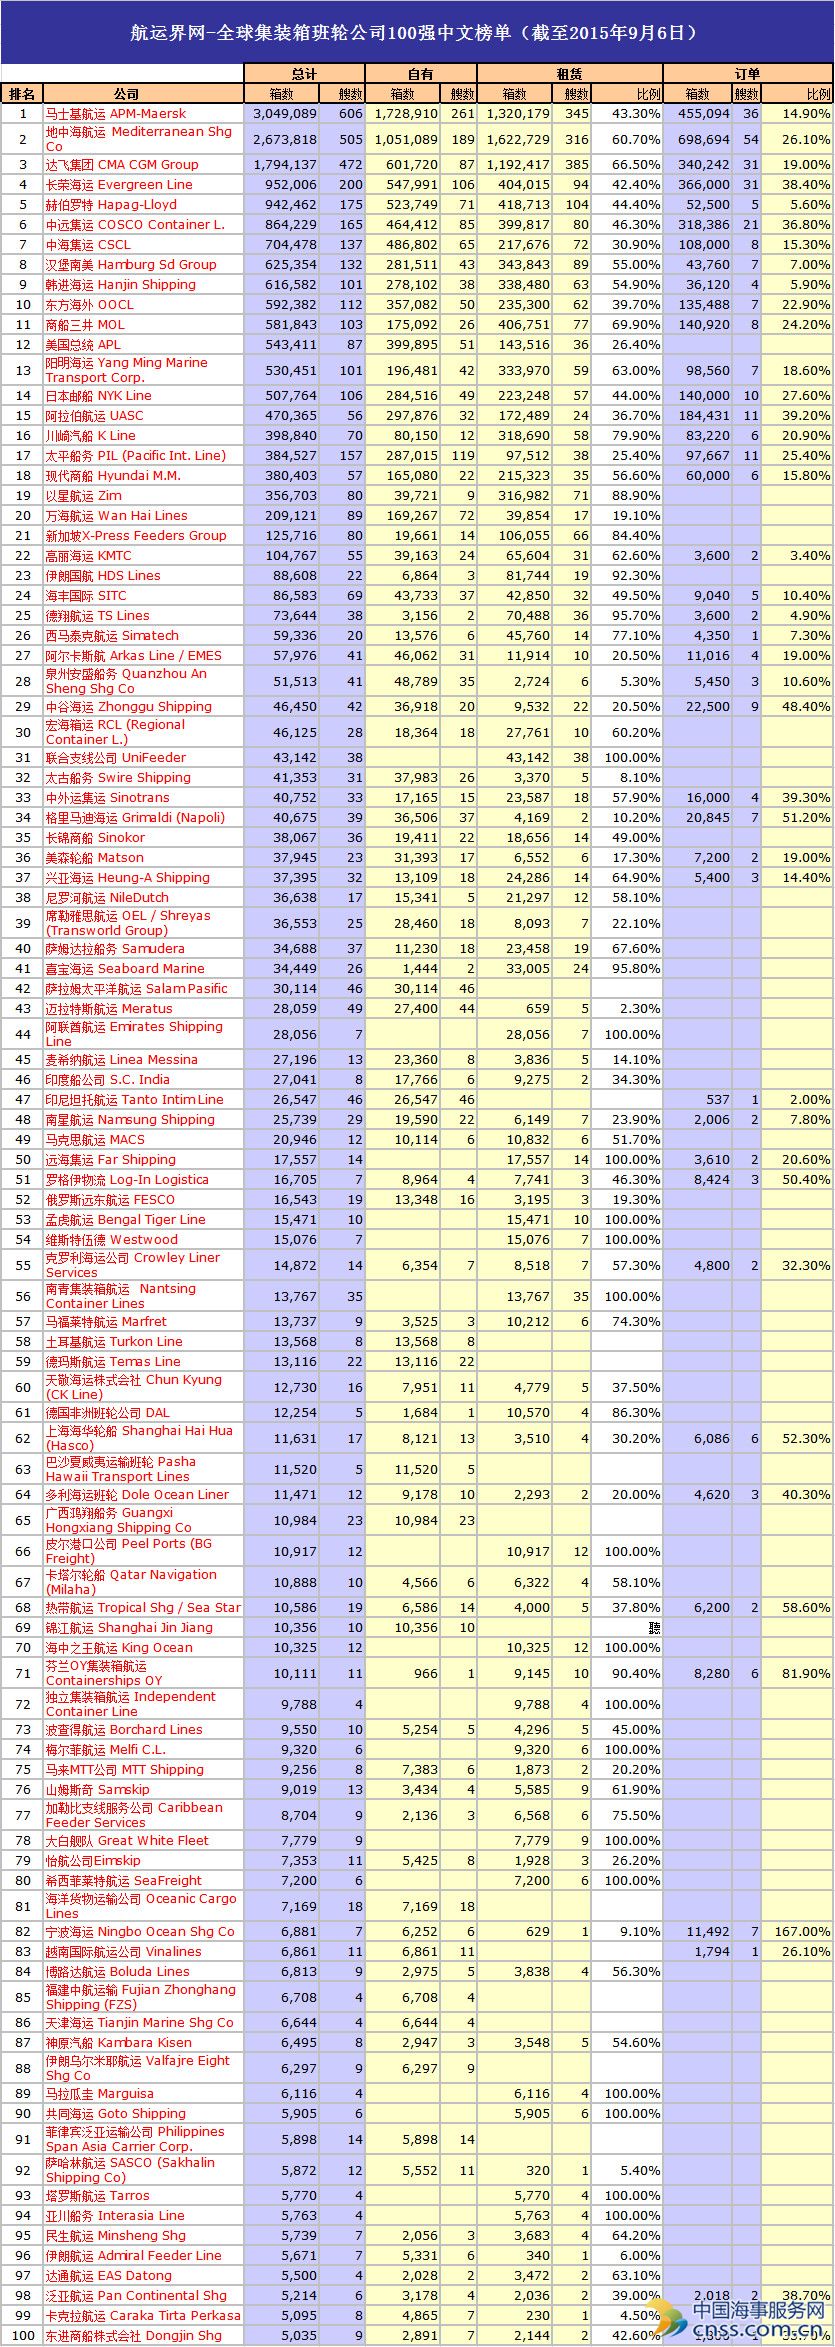The image size is (835, 2347).
Task: Select the 以星航运 Zim company cell
Action: coord(84,496)
